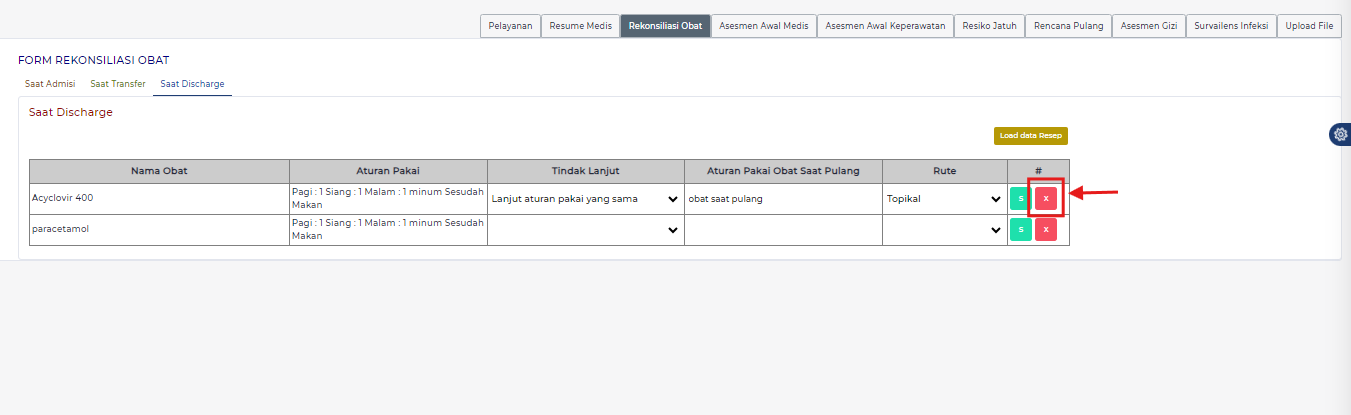The width and height of the screenshot is (1351, 415).
Task: Open the settings gear on right edge
Action: coord(1340,134)
